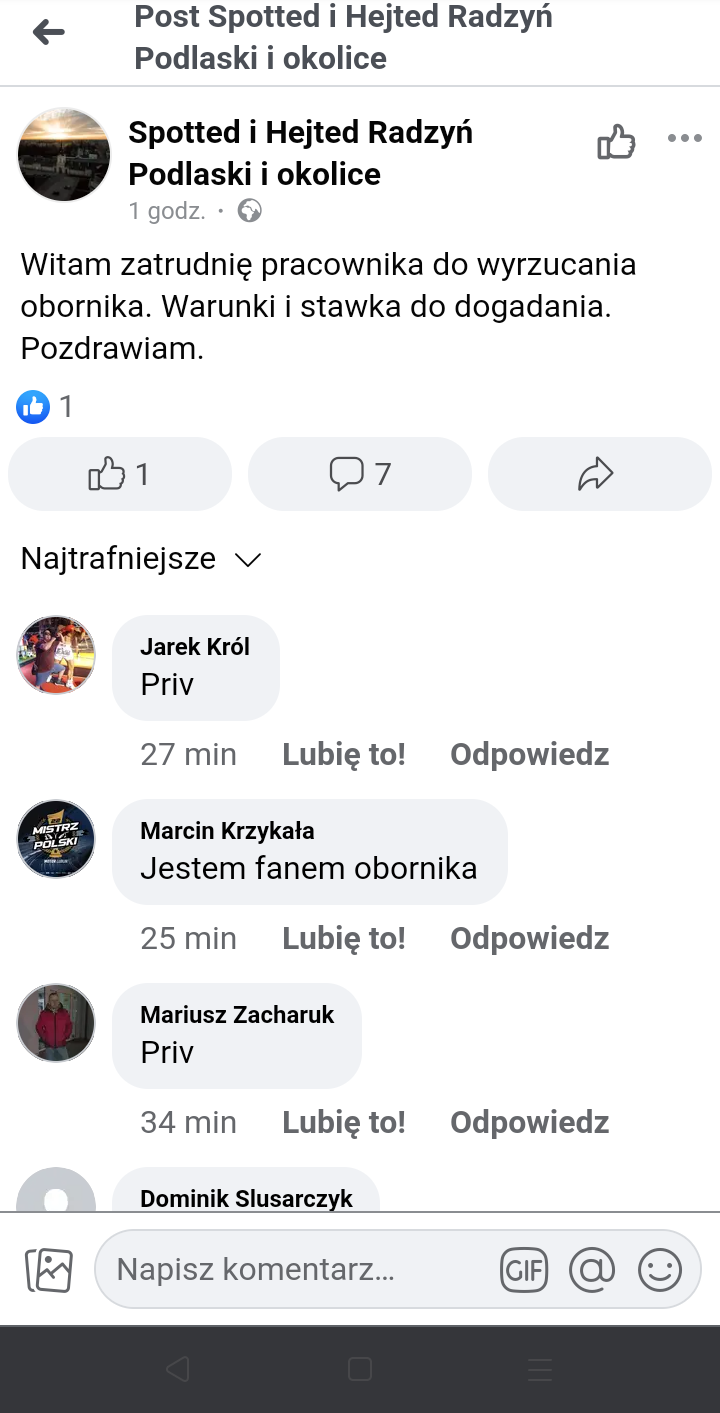Share the post with the arrow button
This screenshot has width=720, height=1413.
(x=598, y=474)
